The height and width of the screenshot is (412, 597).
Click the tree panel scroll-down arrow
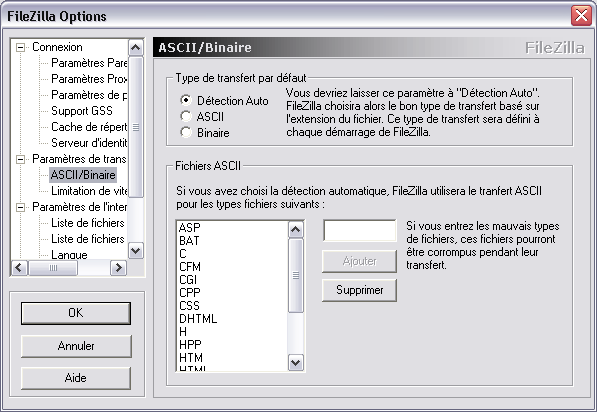coord(136,251)
